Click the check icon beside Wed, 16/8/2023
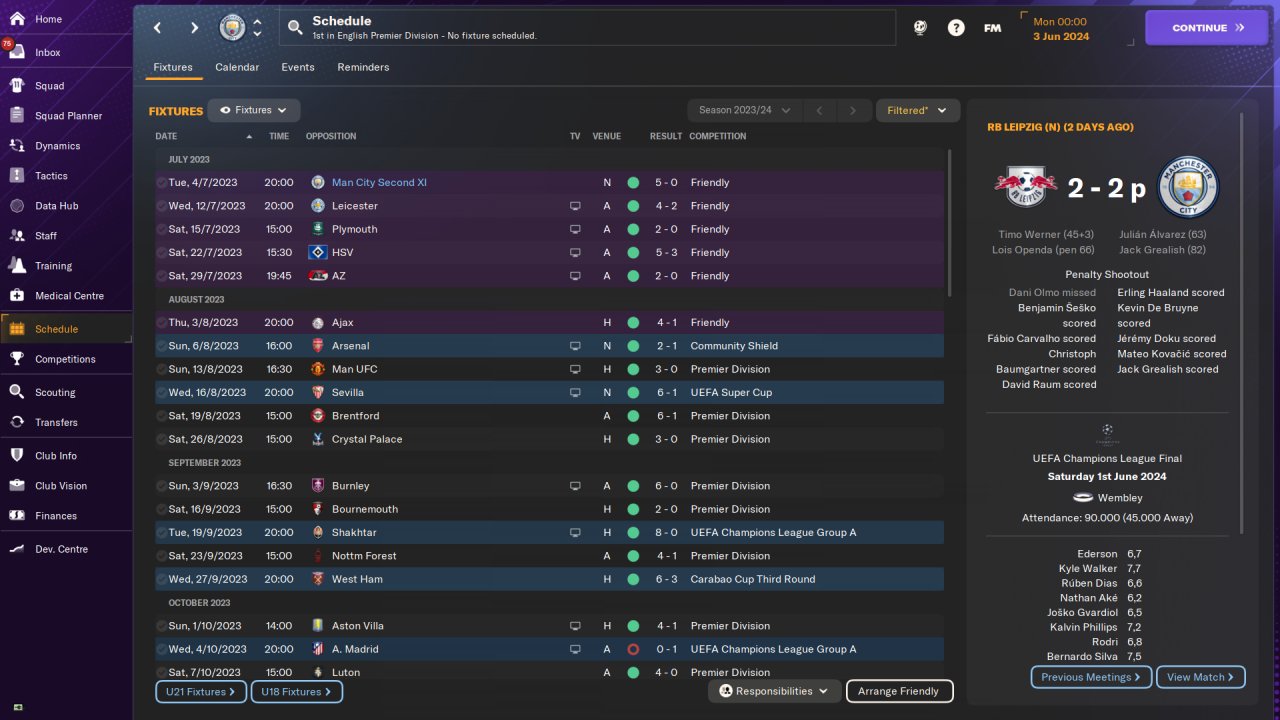Viewport: 1280px width, 720px height. coord(162,393)
